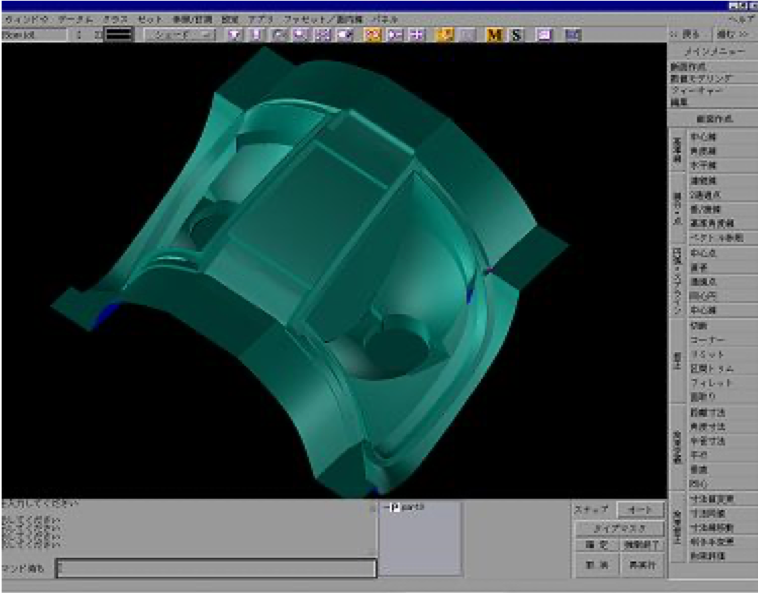Image resolution: width=758 pixels, height=593 pixels.
Task: Go forward with the 進む arrow button
Action: 733,34
